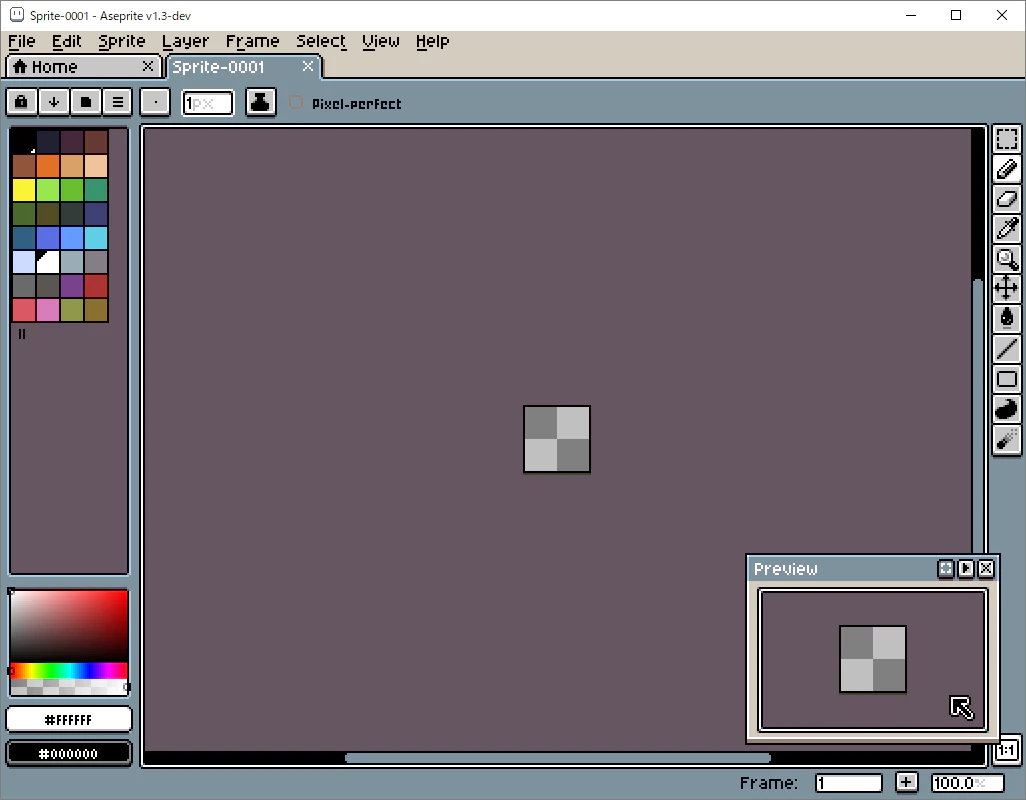Close the Preview window
The width and height of the screenshot is (1026, 800).
(986, 568)
